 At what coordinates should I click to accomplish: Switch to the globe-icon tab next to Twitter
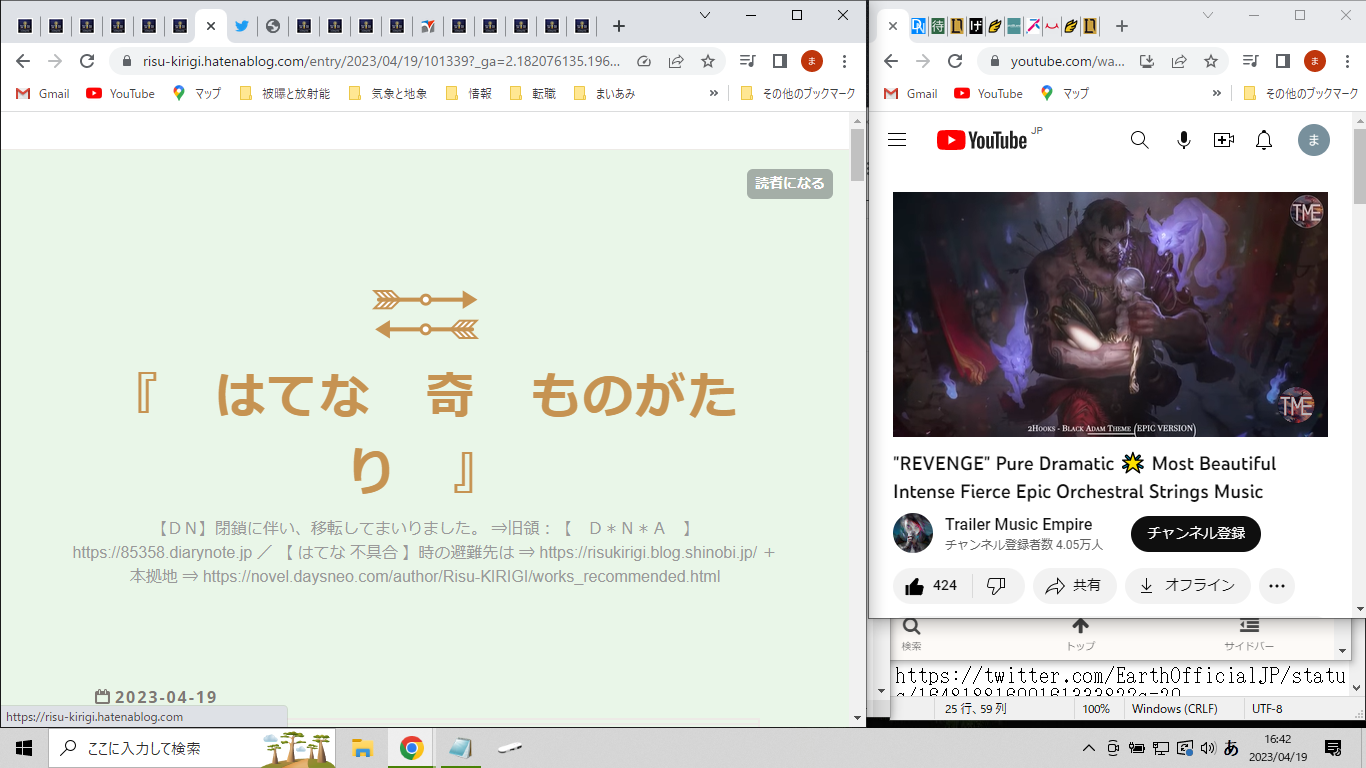click(x=272, y=26)
